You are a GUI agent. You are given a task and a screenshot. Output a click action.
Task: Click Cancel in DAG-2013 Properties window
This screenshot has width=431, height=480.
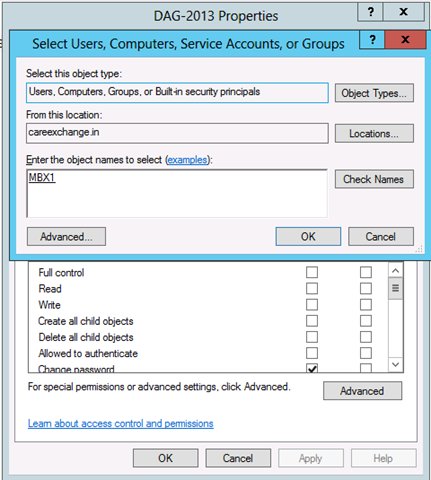pyautogui.click(x=238, y=458)
